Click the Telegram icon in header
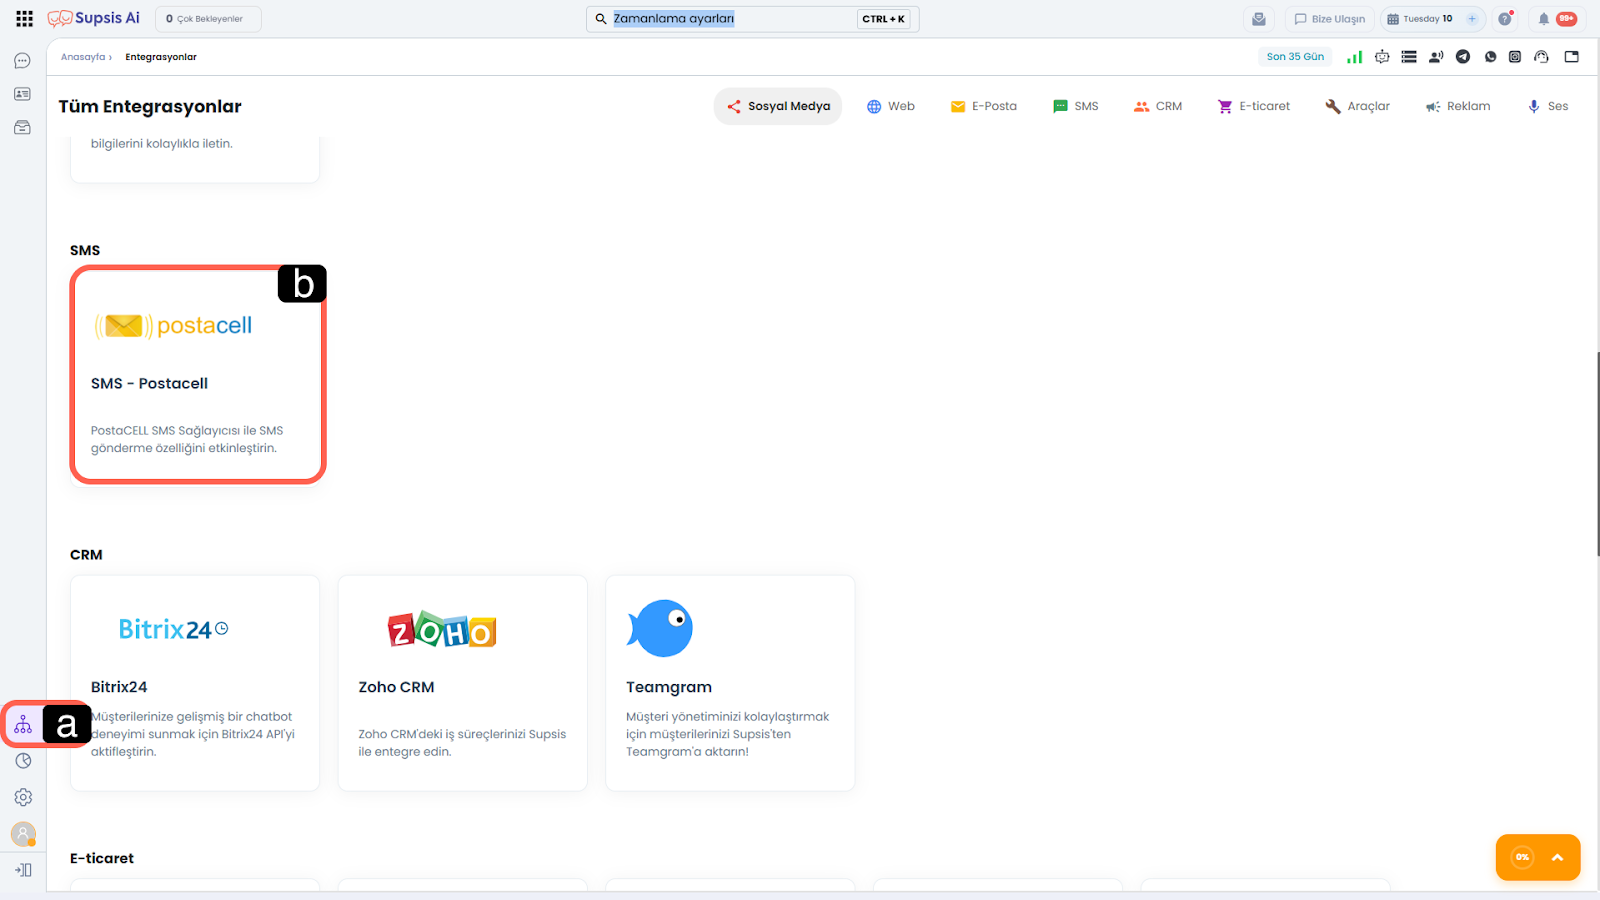Image resolution: width=1600 pixels, height=900 pixels. point(1463,57)
